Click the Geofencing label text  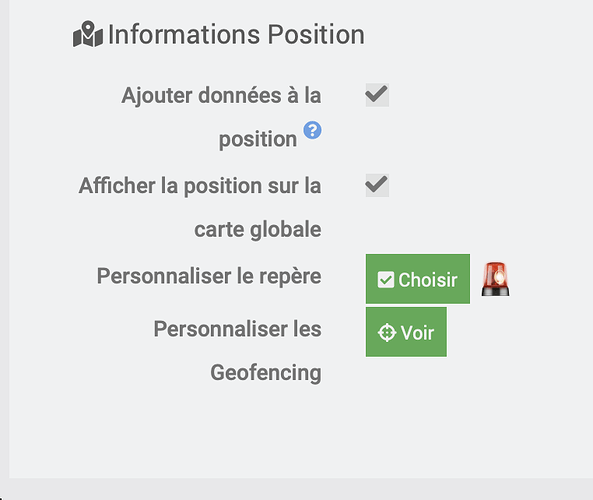[266, 373]
